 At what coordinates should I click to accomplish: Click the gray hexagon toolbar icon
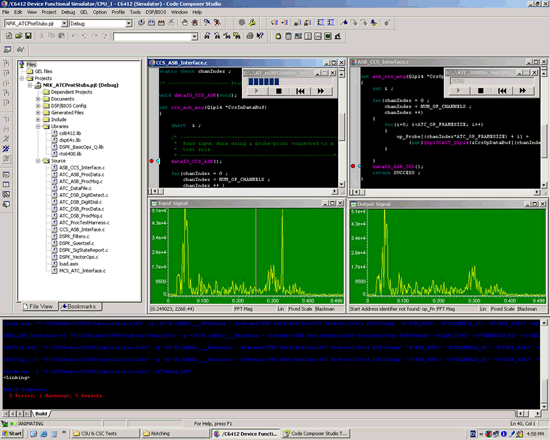coord(242,23)
